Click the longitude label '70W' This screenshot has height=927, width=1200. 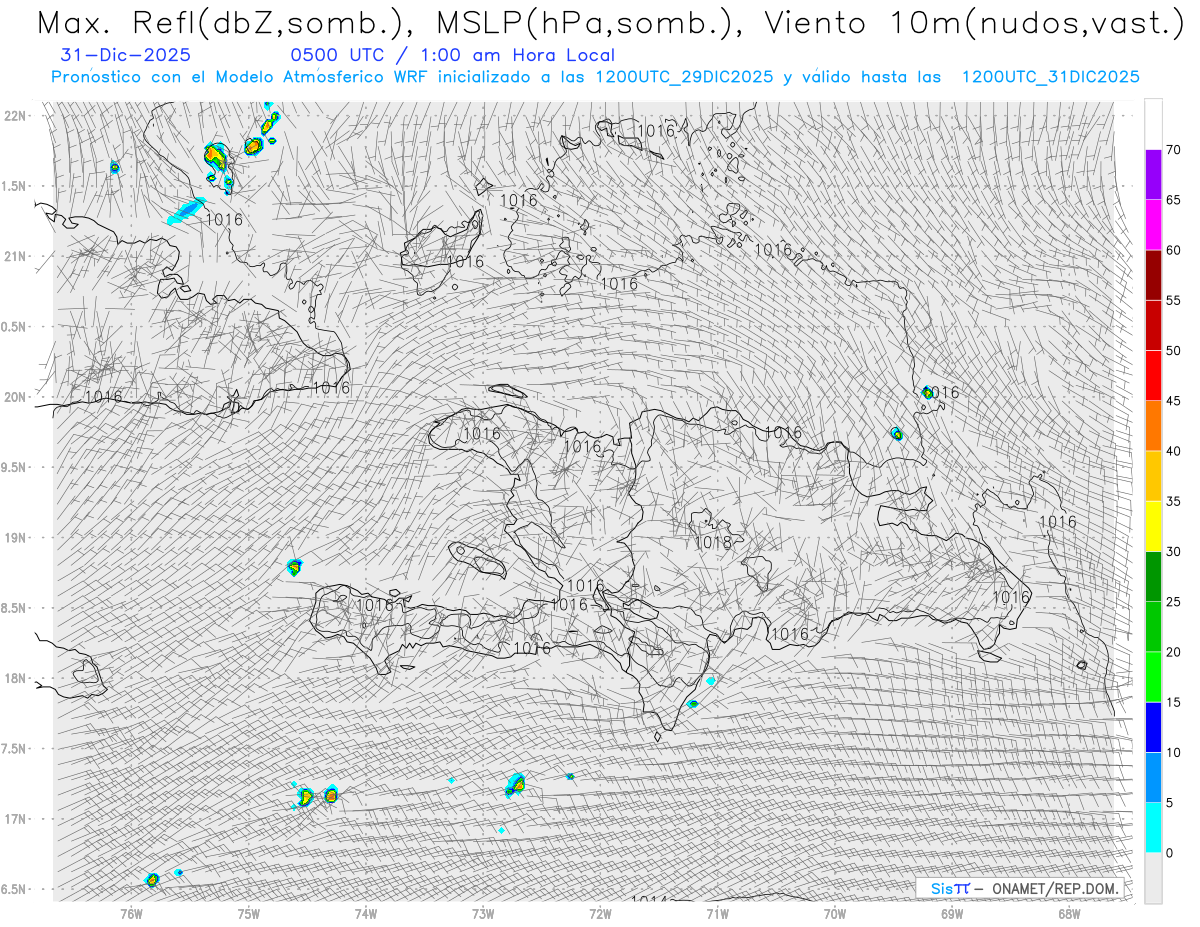coord(835,913)
